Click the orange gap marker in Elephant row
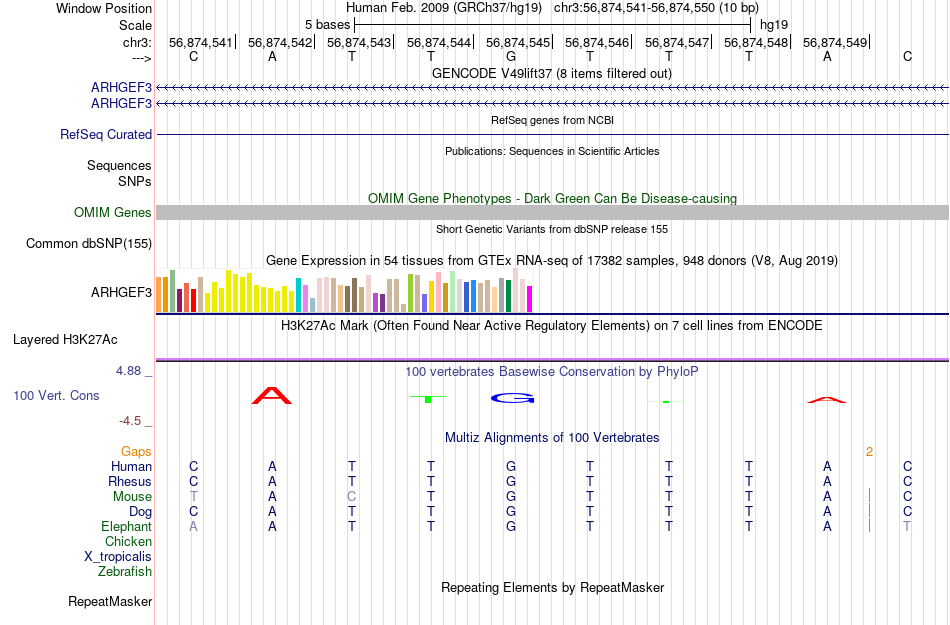The height and width of the screenshot is (625, 950). [869, 526]
